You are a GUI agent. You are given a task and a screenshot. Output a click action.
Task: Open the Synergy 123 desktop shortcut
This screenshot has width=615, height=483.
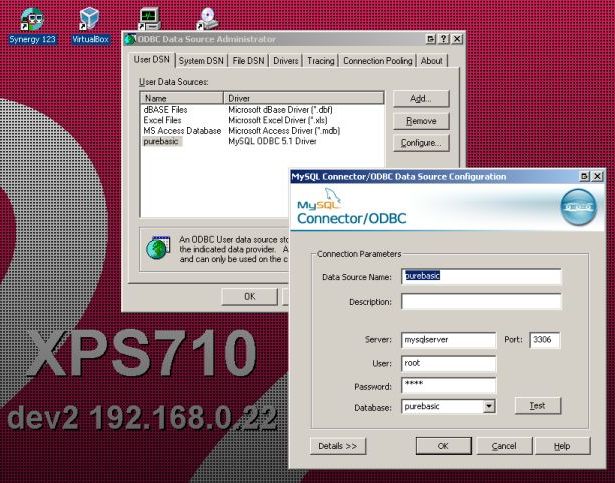pyautogui.click(x=32, y=26)
